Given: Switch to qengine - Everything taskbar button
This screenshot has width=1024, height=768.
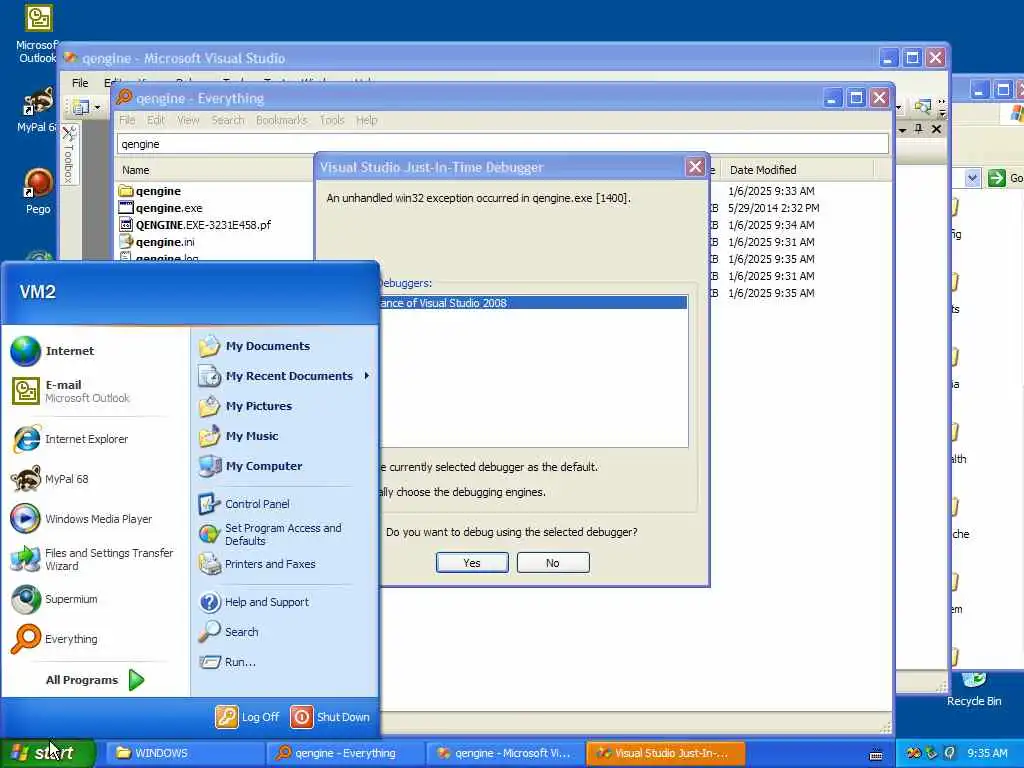Looking at the screenshot, I should click(345, 753).
